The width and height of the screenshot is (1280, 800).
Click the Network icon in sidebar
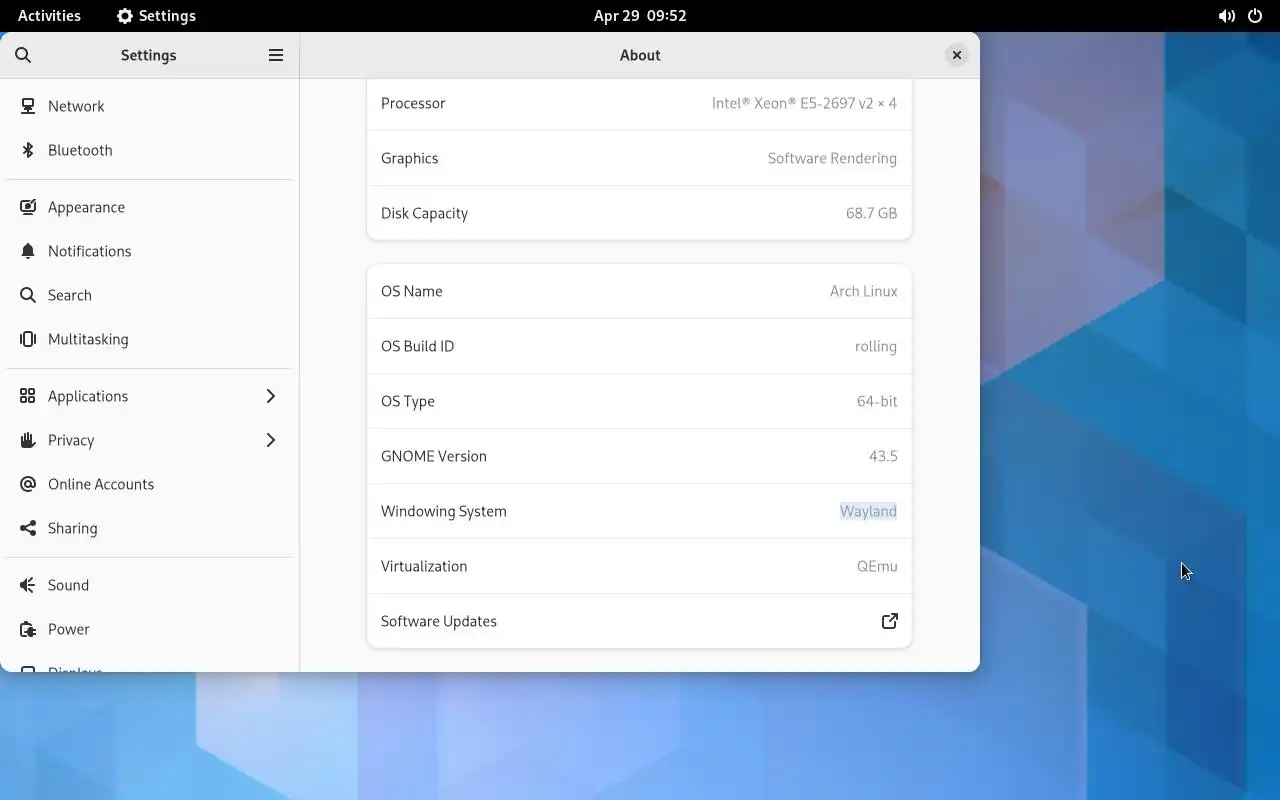point(28,106)
